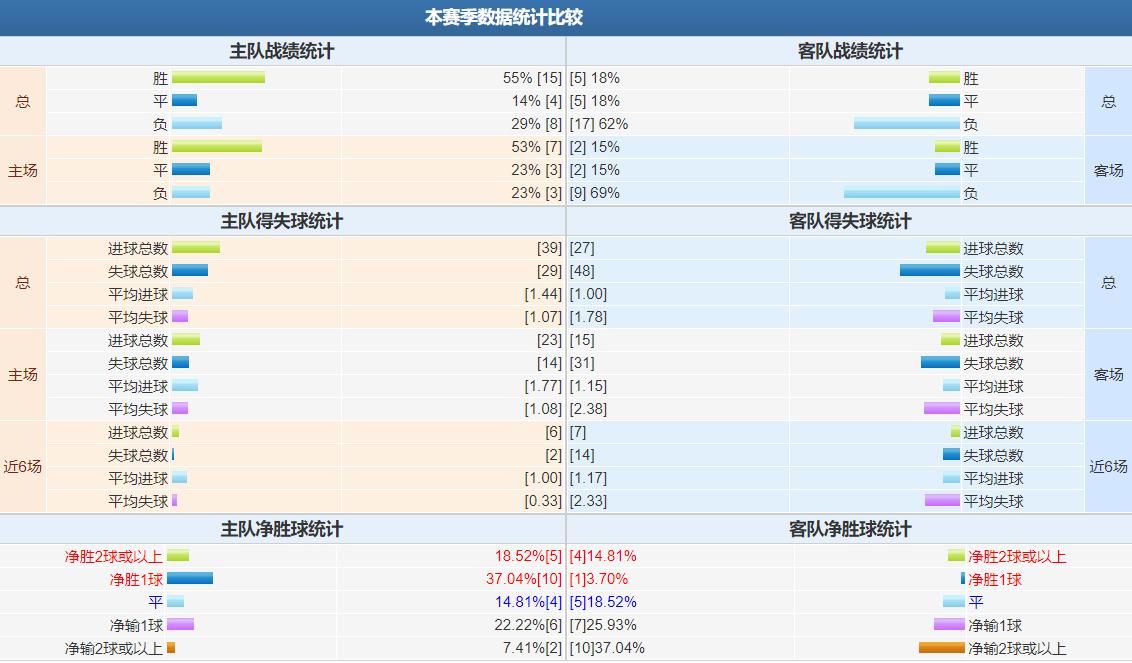1132x663 pixels.
Task: Select the 主队战绩统计 section header
Action: [x=281, y=50]
